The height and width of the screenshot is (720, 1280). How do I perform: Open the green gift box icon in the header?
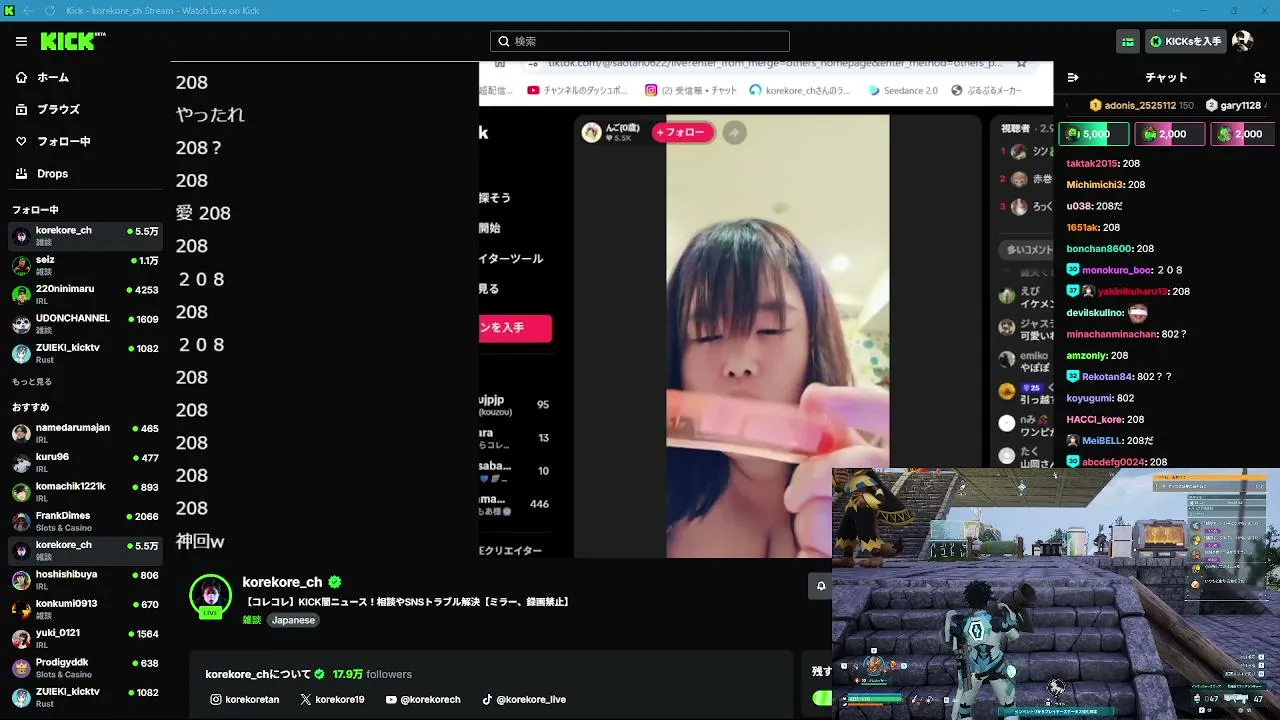[1128, 41]
